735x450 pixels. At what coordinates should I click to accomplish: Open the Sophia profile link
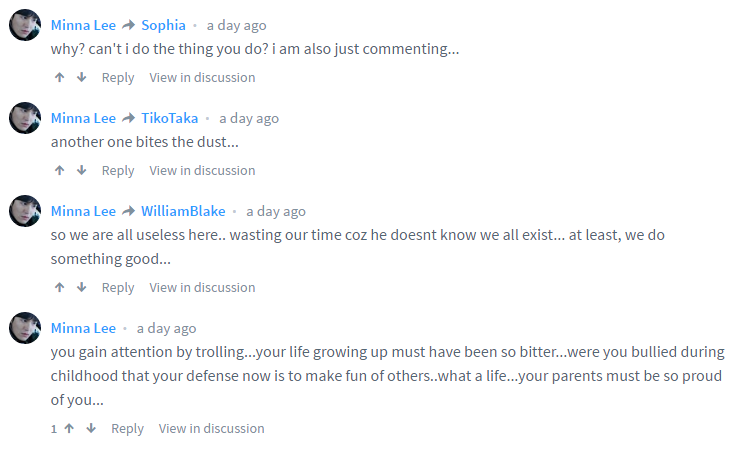pos(163,25)
